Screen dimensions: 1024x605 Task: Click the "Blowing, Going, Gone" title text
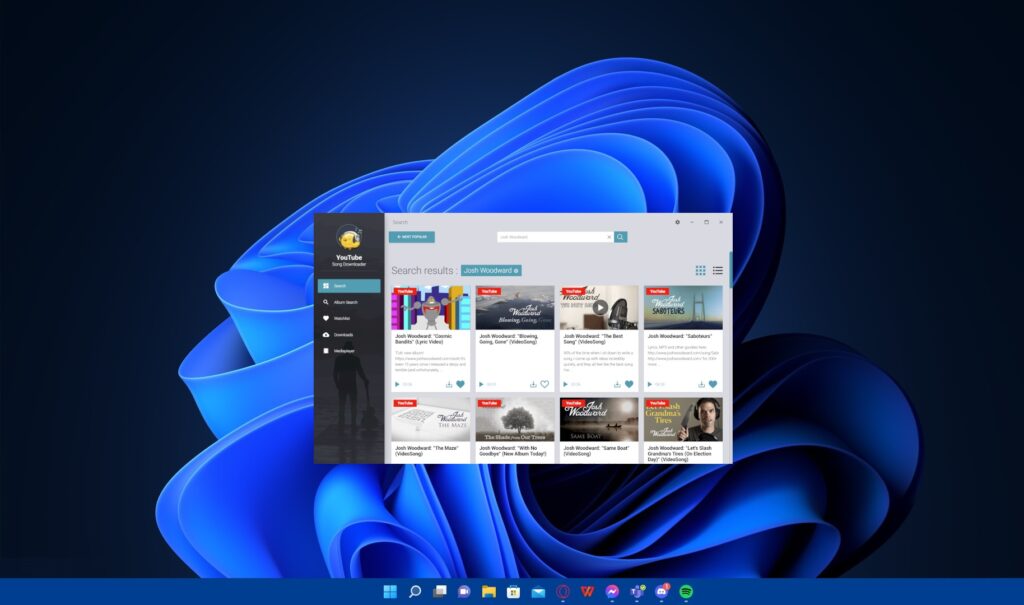pos(509,339)
